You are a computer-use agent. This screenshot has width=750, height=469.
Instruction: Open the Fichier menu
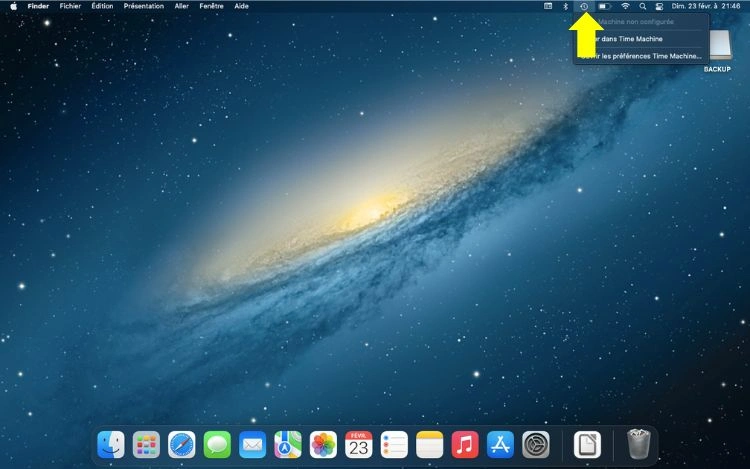(70, 6)
